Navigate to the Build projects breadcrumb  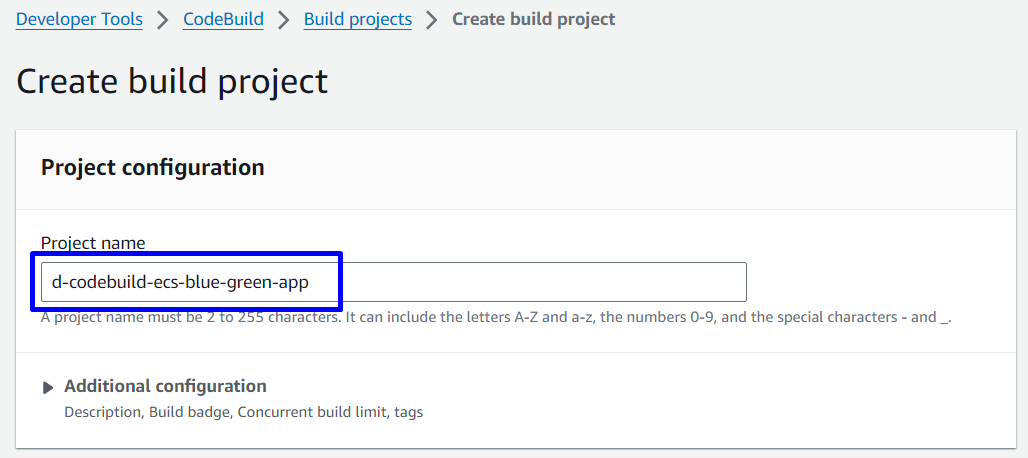(357, 19)
